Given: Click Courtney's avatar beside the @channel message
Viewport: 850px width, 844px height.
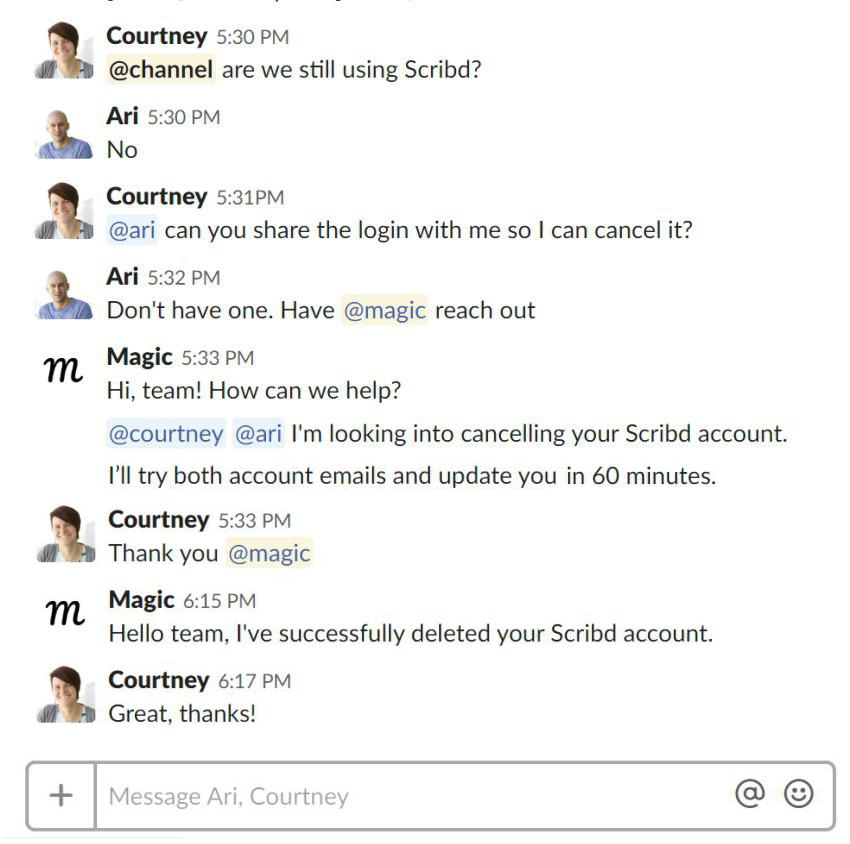Looking at the screenshot, I should (x=65, y=51).
